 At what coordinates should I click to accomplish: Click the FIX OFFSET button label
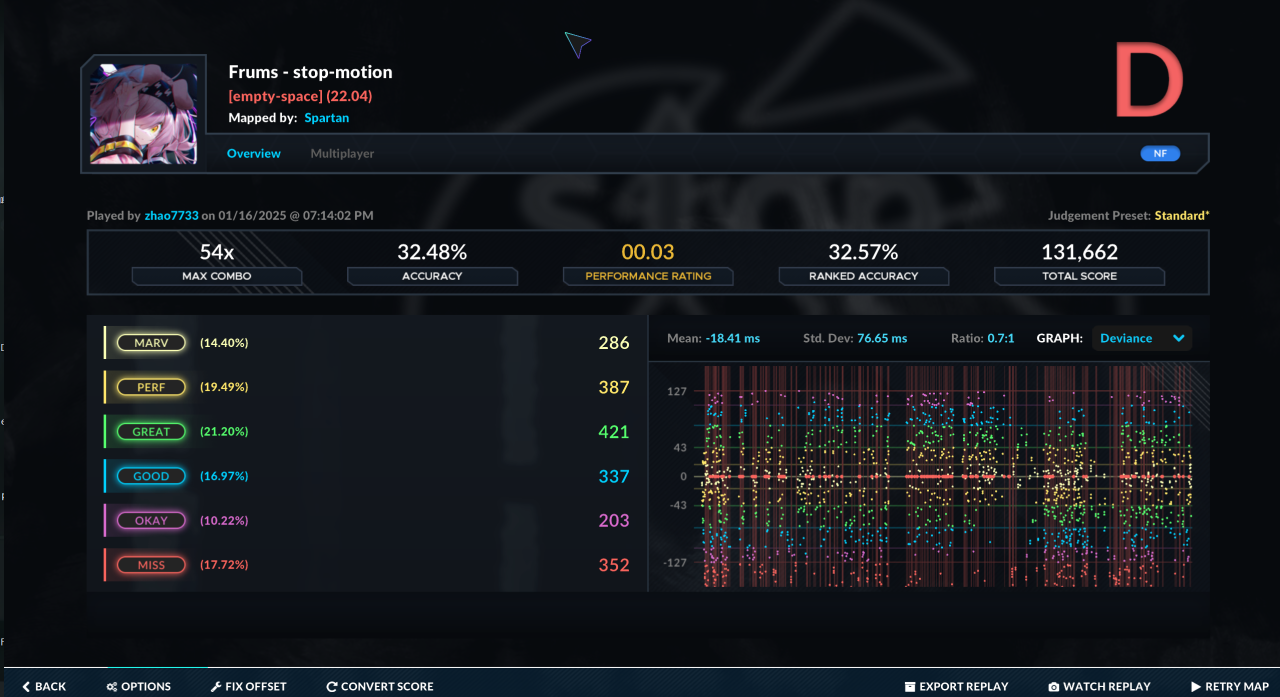(256, 687)
